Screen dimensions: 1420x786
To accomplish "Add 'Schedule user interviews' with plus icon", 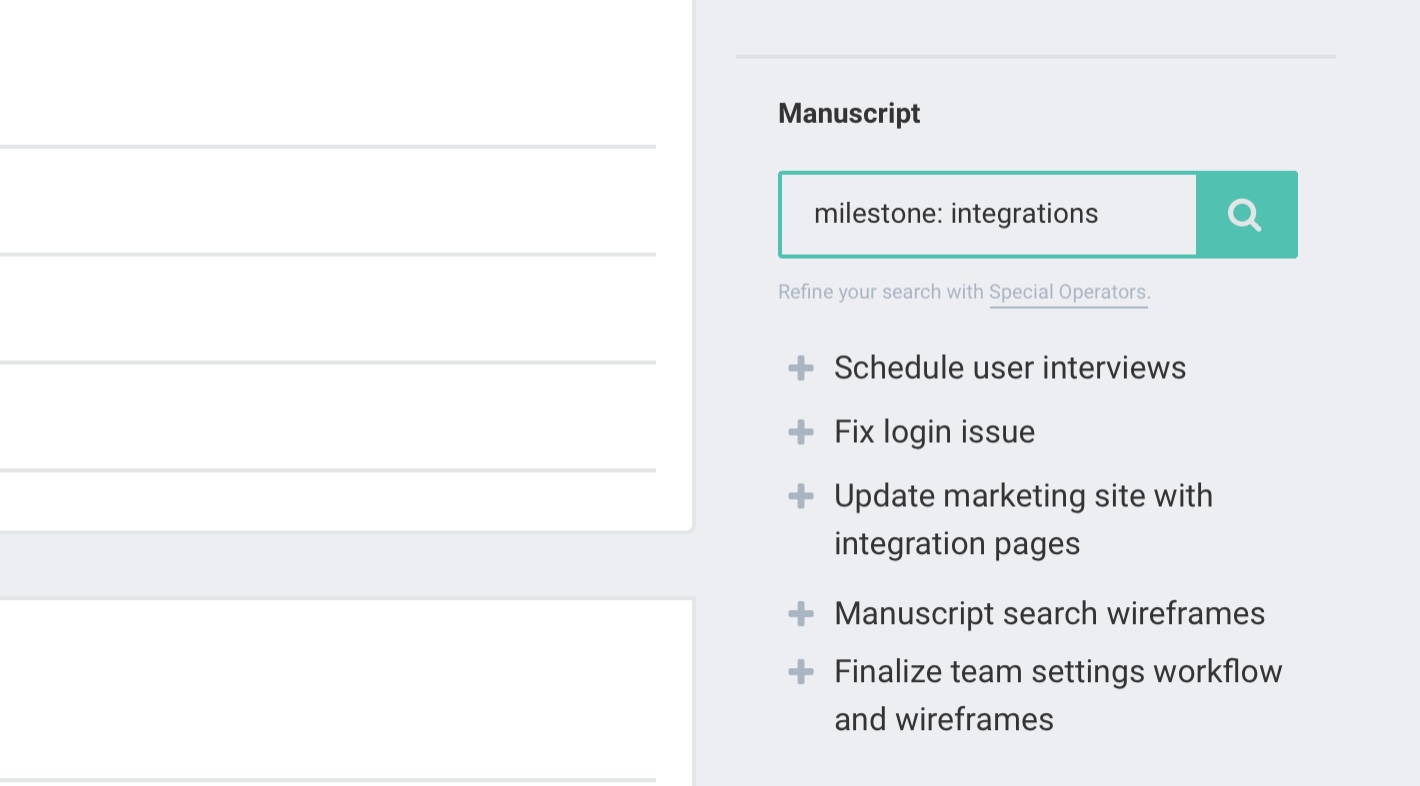I will (x=801, y=368).
